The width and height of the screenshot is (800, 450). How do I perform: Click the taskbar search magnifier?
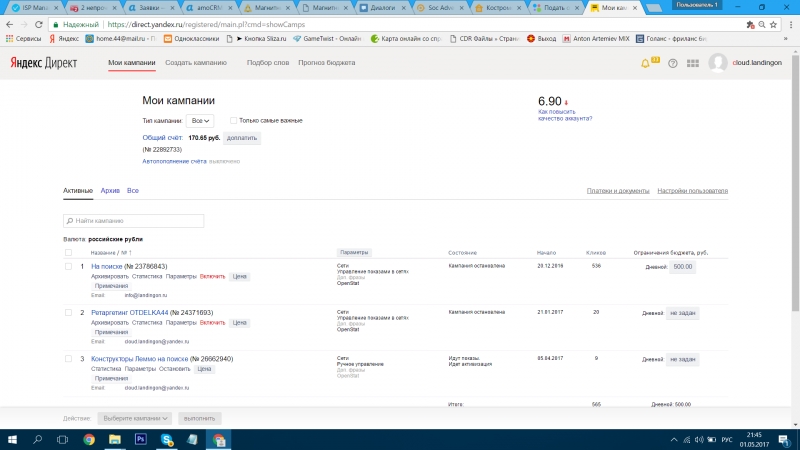coord(37,439)
